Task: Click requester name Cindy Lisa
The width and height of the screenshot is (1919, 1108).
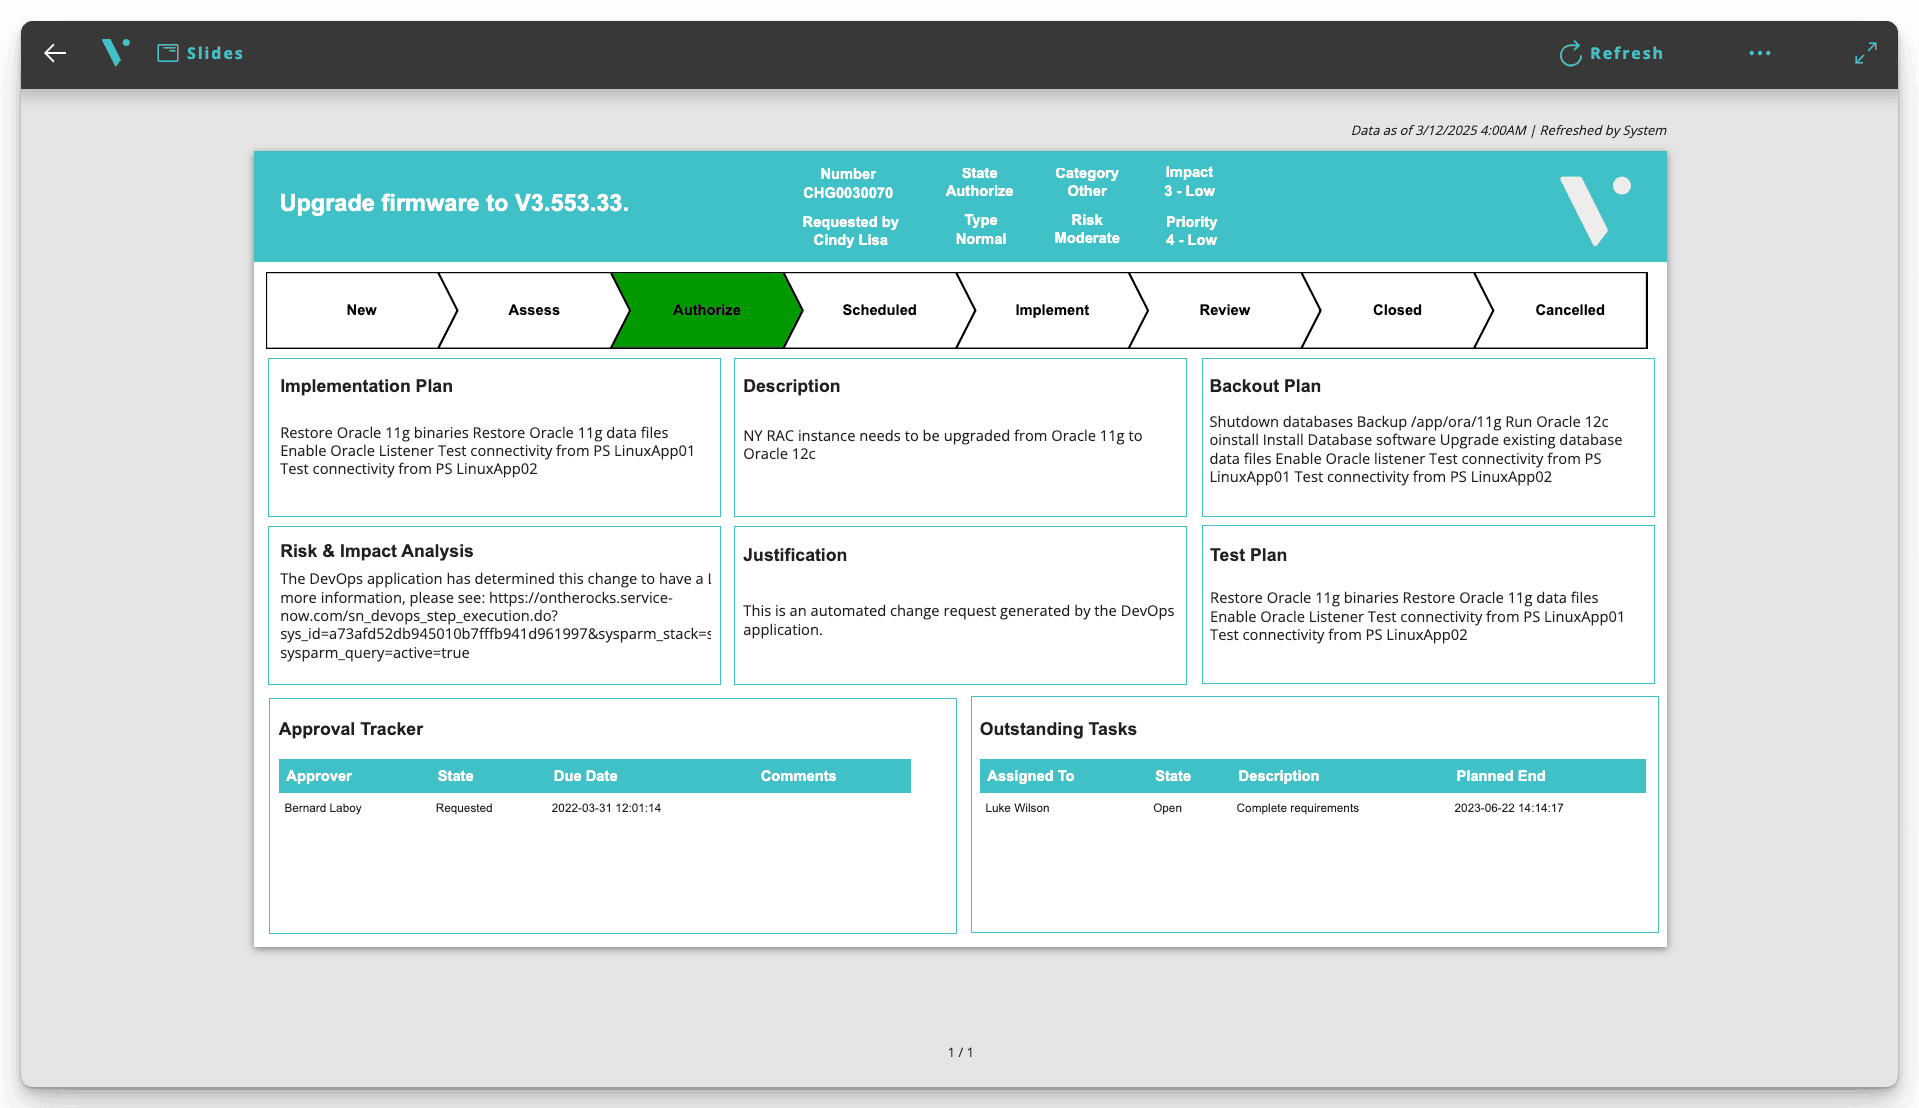Action: click(x=850, y=240)
